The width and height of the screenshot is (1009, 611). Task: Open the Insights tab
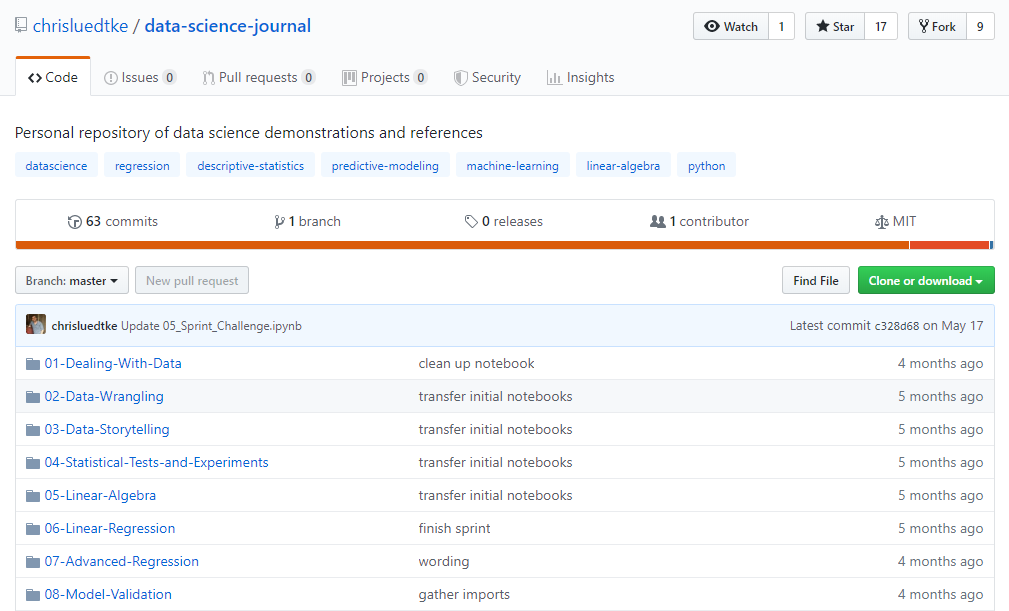580,77
